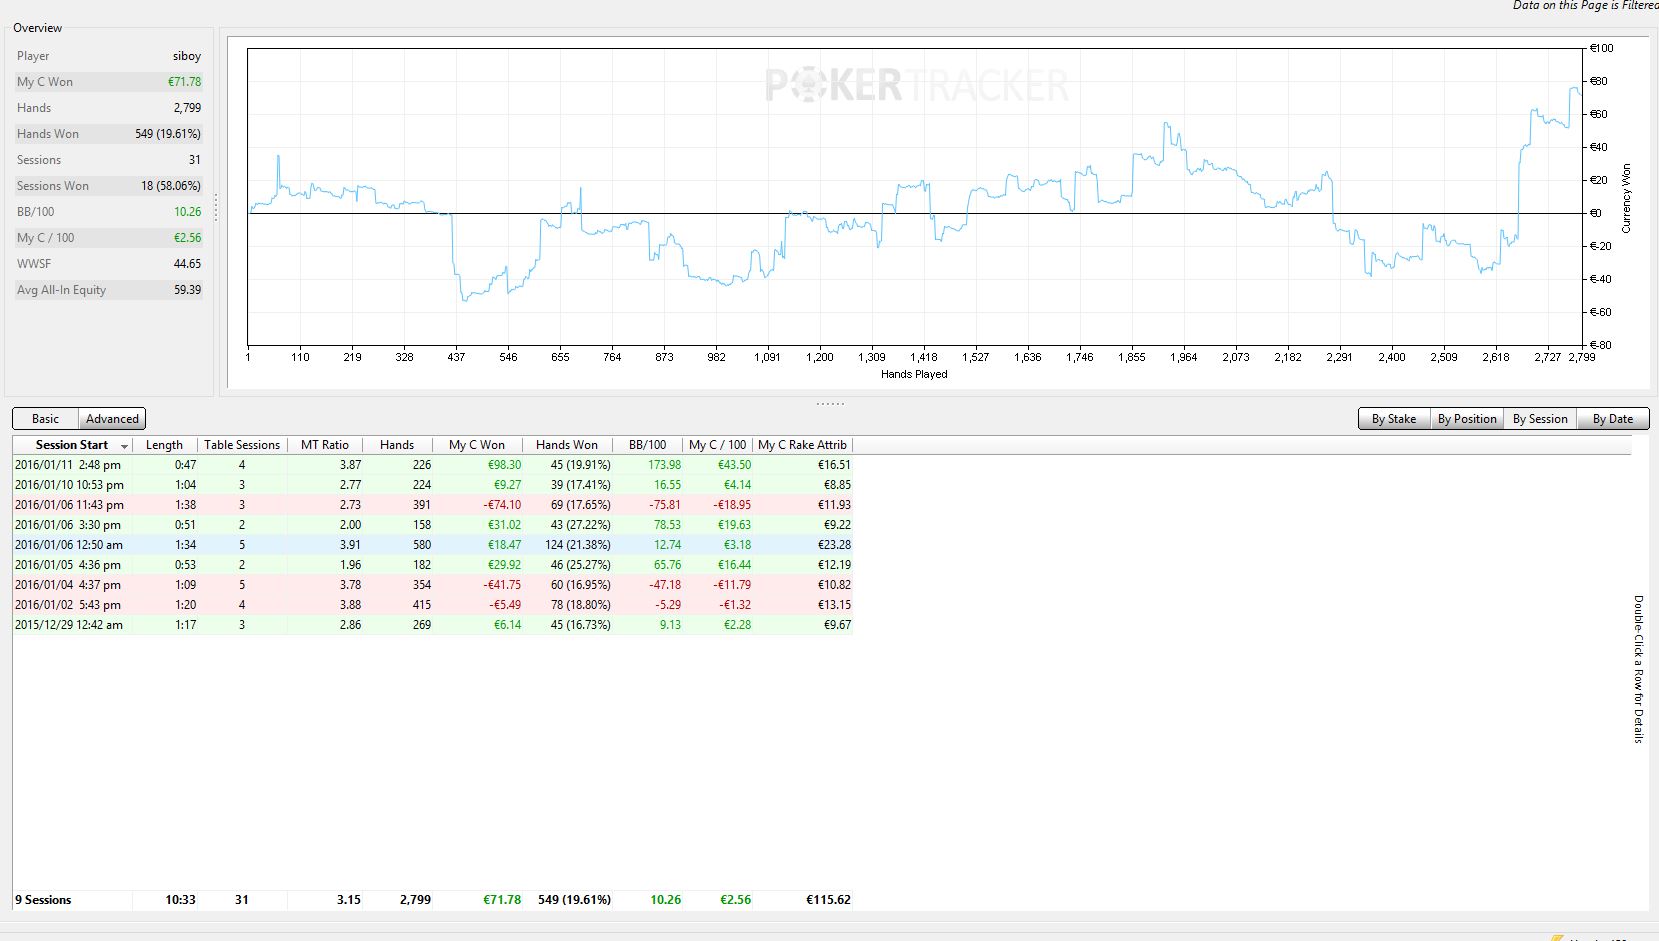Image resolution: width=1659 pixels, height=941 pixels.
Task: Switch to the Advanced view tab
Action: pyautogui.click(x=112, y=419)
